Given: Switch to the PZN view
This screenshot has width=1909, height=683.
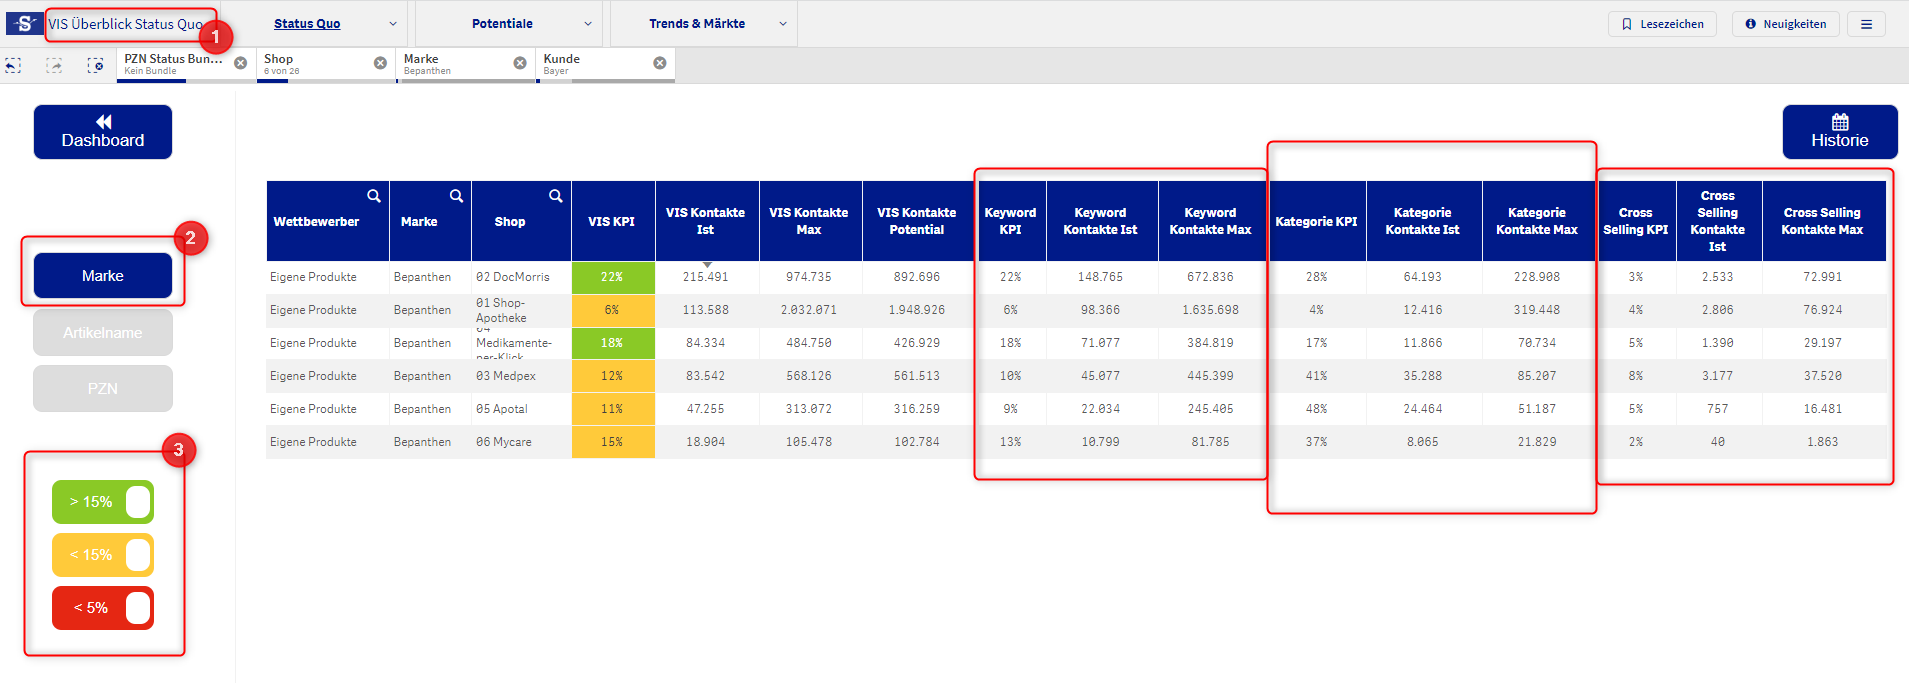Looking at the screenshot, I should coord(103,389).
